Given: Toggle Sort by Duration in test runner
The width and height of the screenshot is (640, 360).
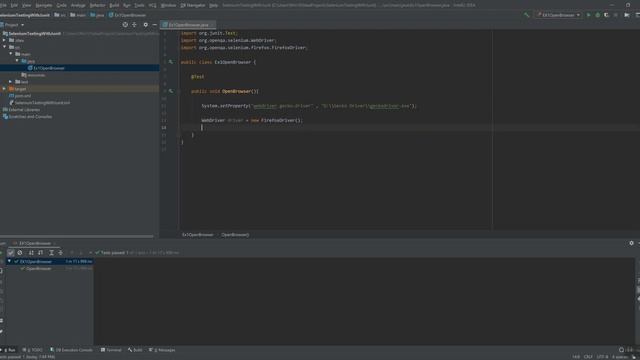Looking at the screenshot, I should [x=40, y=253].
